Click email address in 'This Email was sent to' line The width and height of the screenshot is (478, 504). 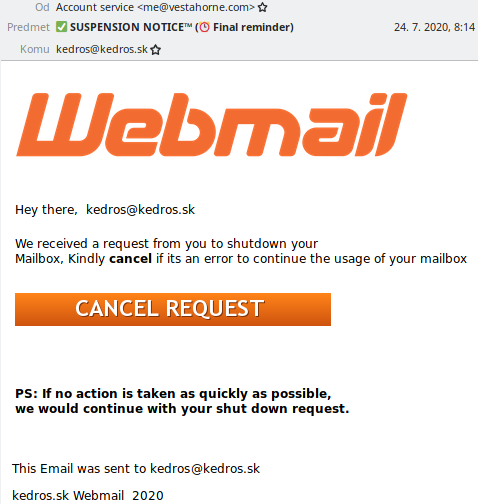click(205, 469)
